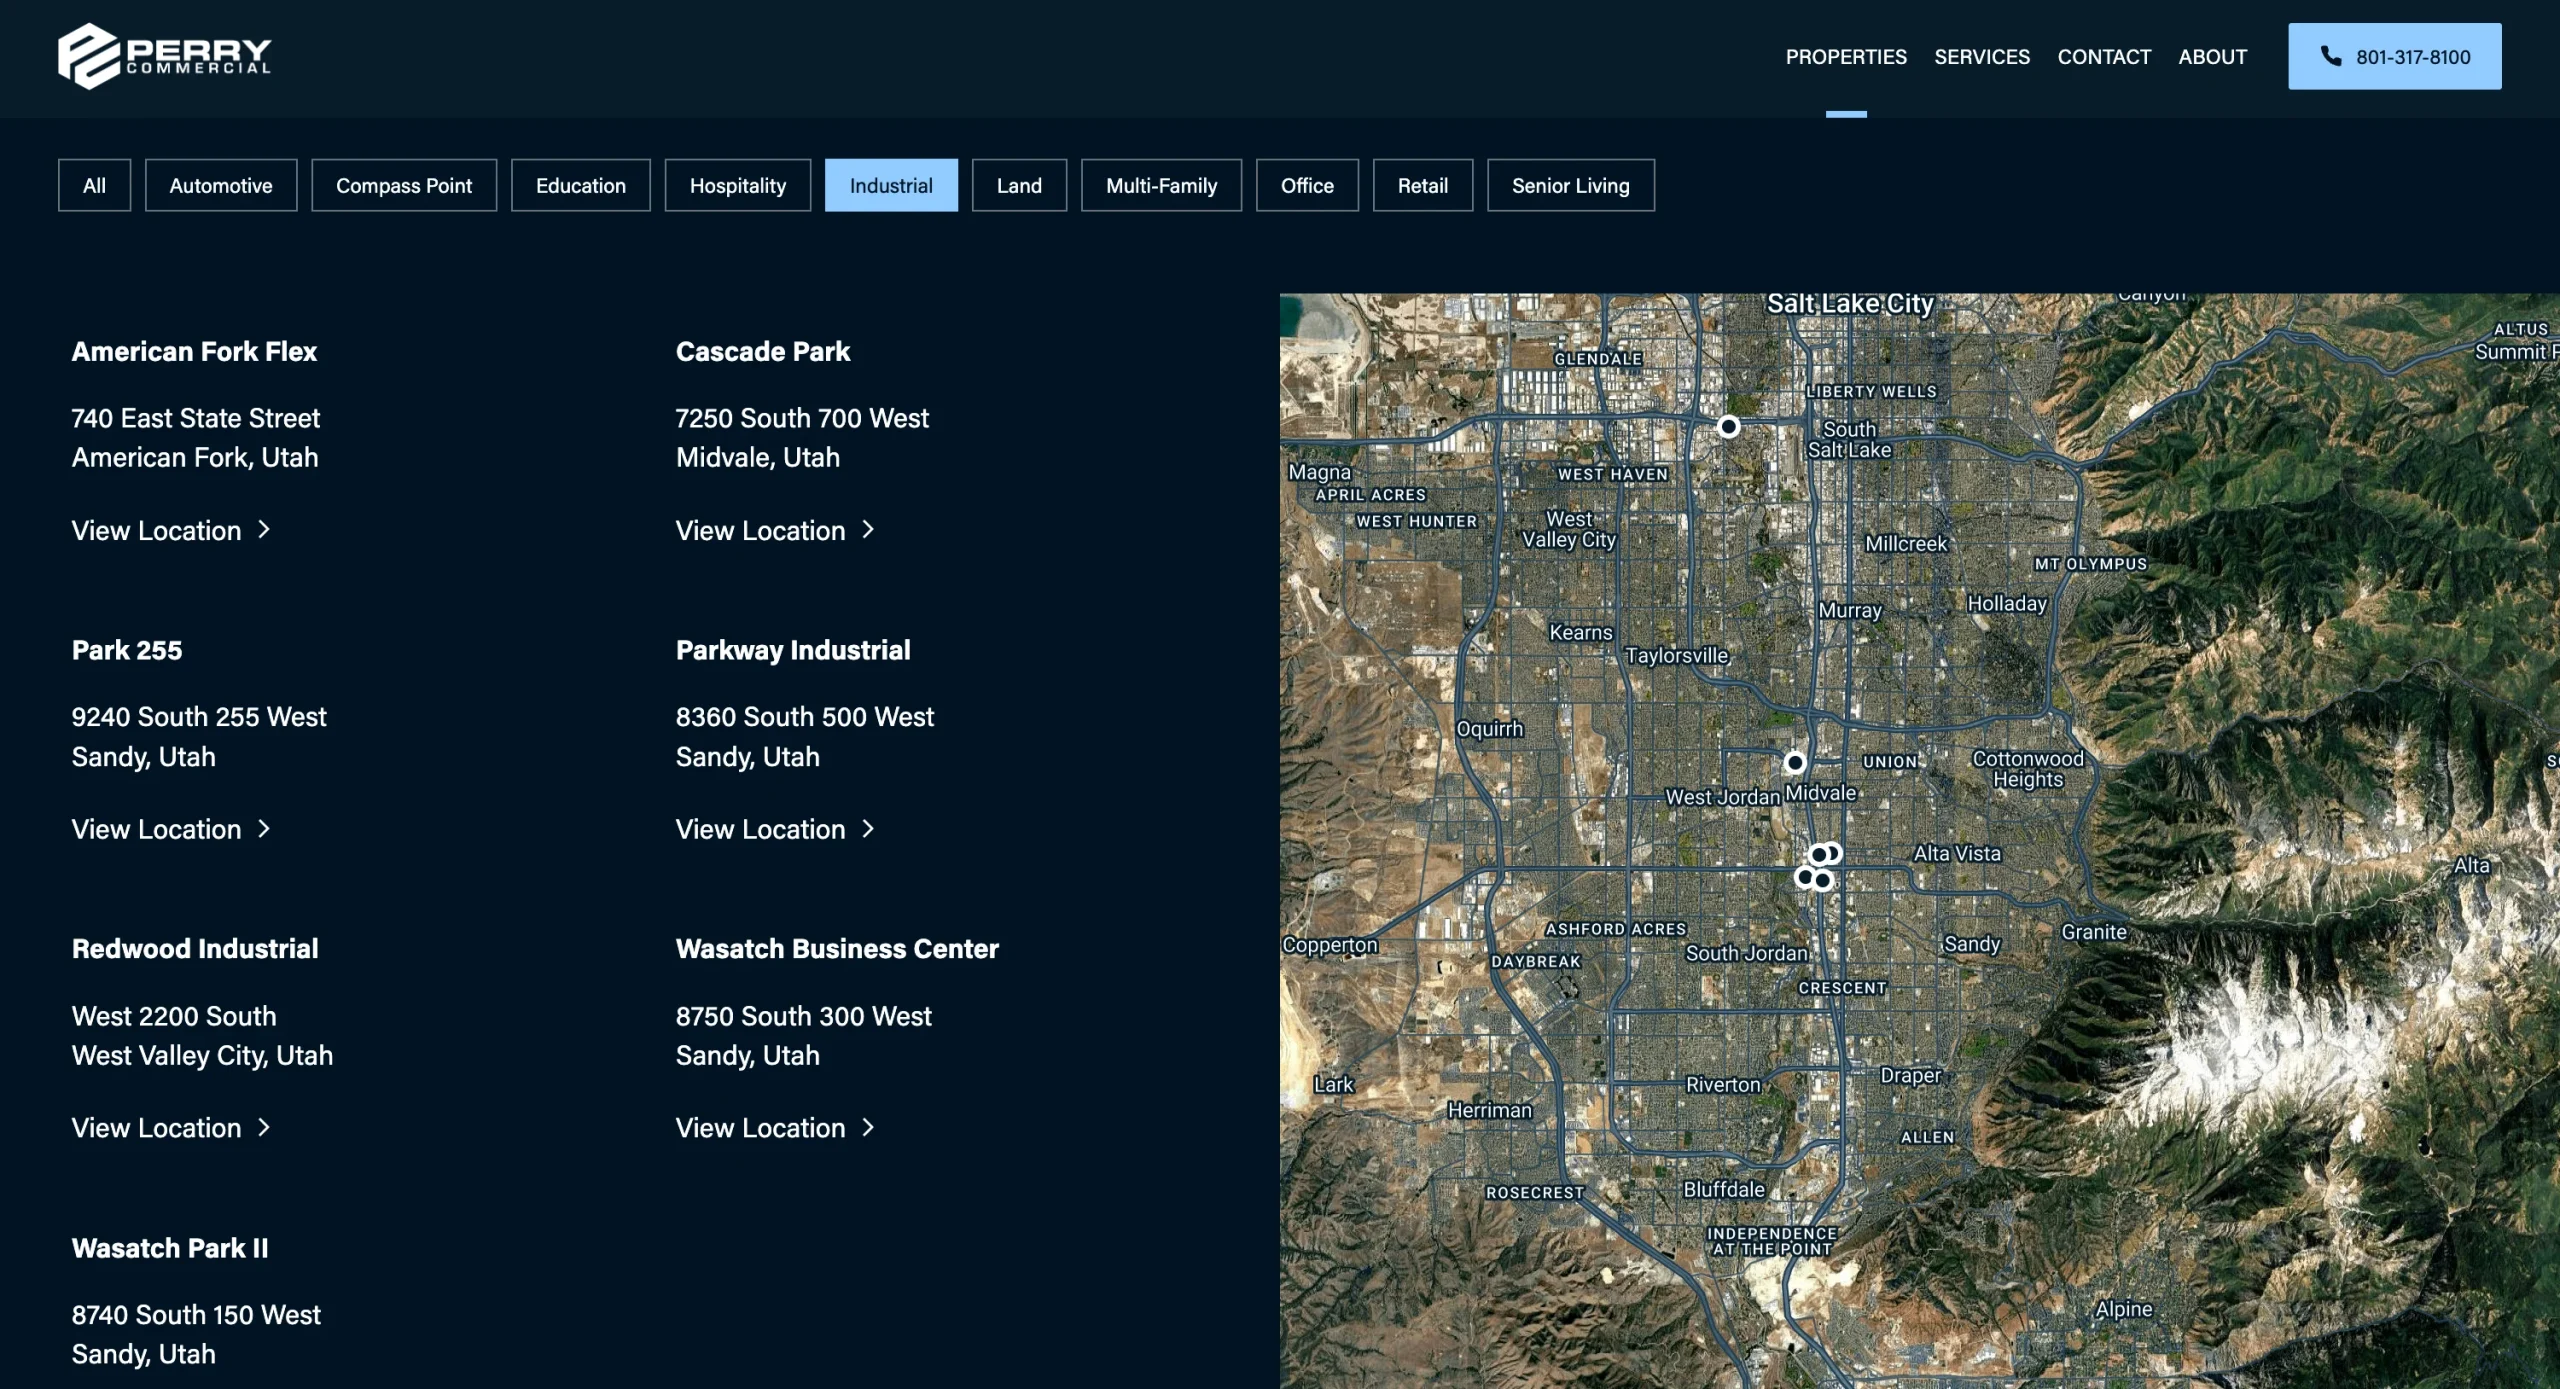This screenshot has width=2560, height=1389.
Task: Click chevron arrow beside Cascade Park View Location
Action: [868, 530]
